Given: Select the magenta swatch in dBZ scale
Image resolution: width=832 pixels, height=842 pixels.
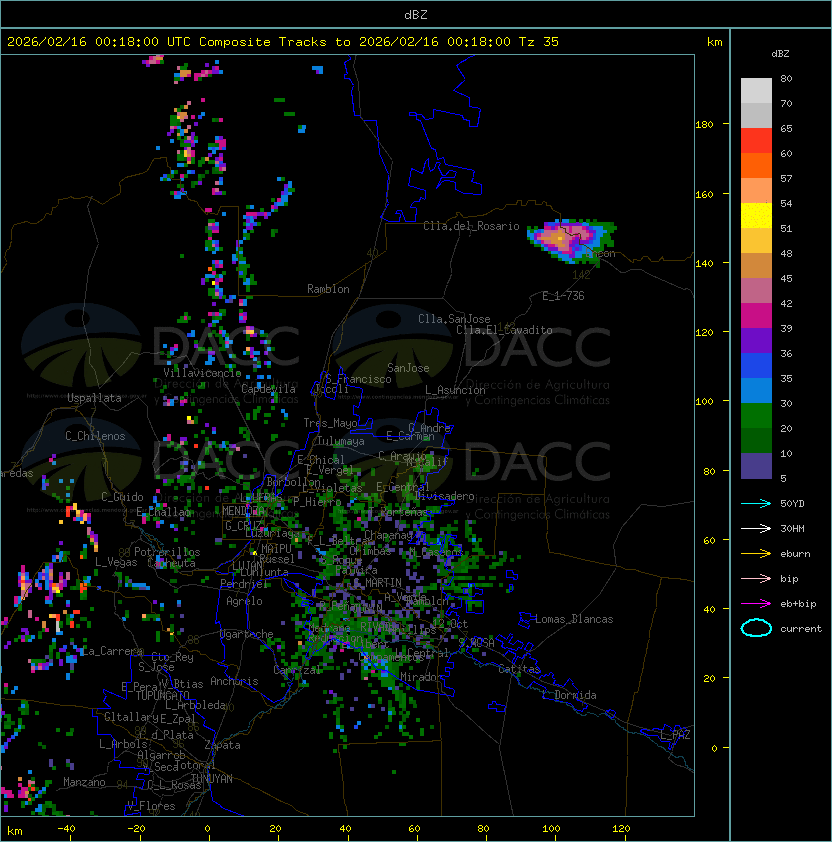Looking at the screenshot, I should pyautogui.click(x=756, y=316).
